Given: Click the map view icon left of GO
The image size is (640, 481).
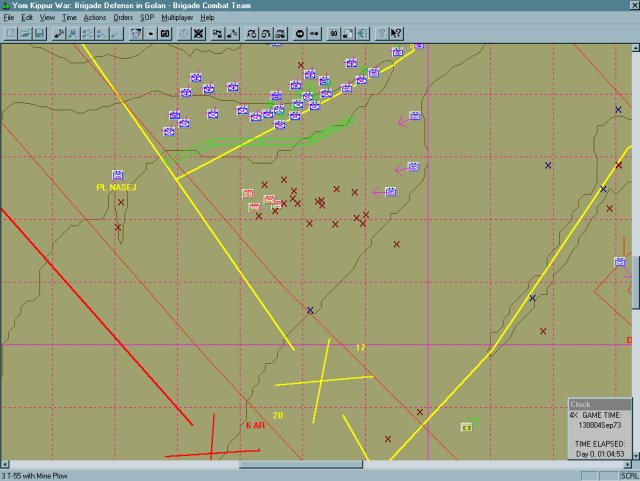Looking at the screenshot, I should coord(136,33).
